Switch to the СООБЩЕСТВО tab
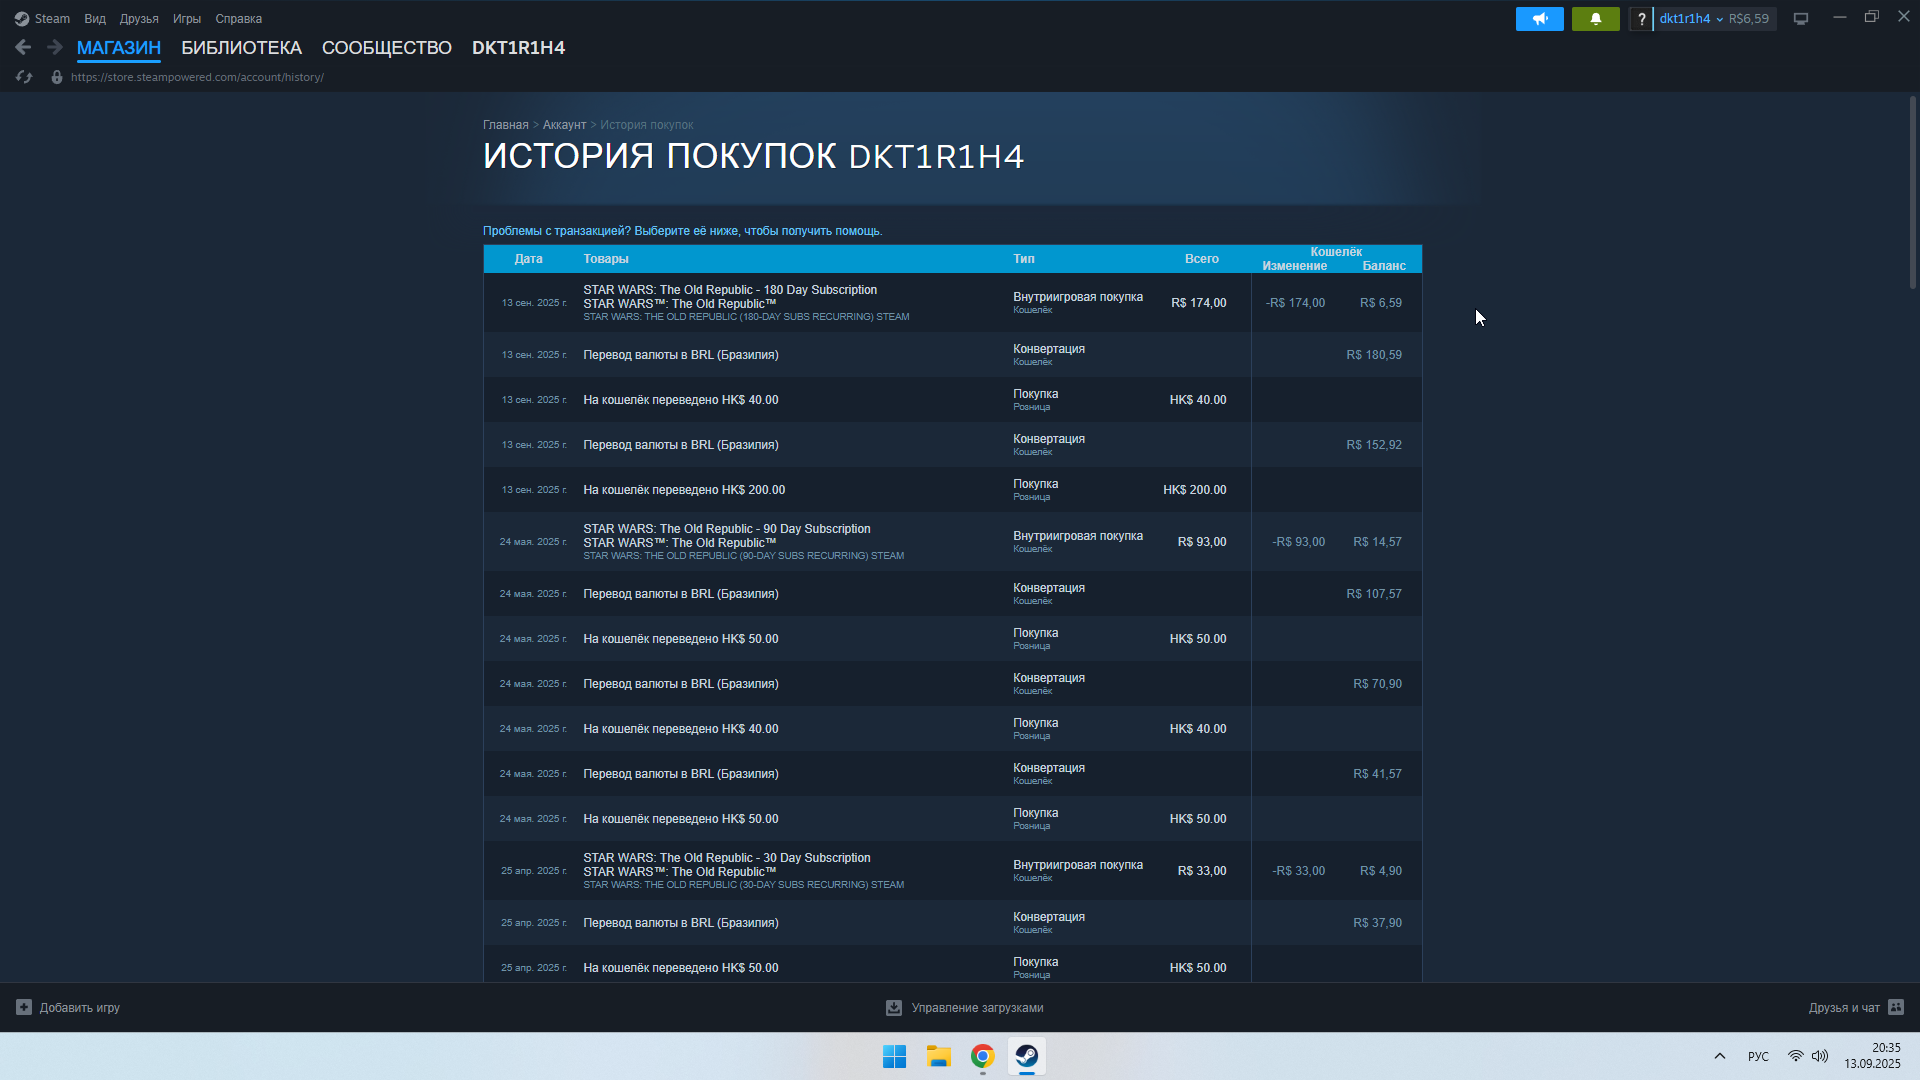Image resolution: width=1920 pixels, height=1080 pixels. coord(387,48)
